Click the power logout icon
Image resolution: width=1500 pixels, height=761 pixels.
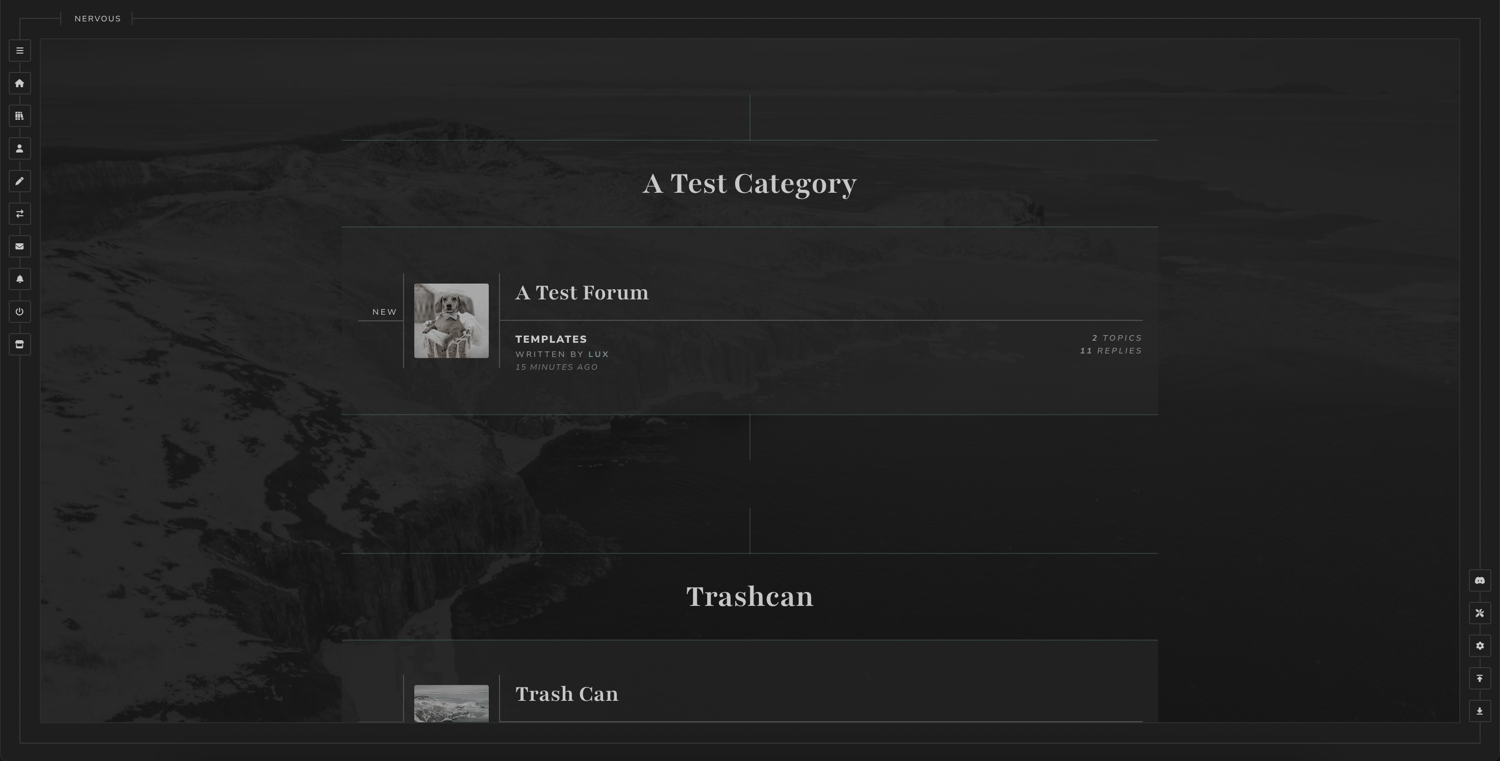pos(19,312)
